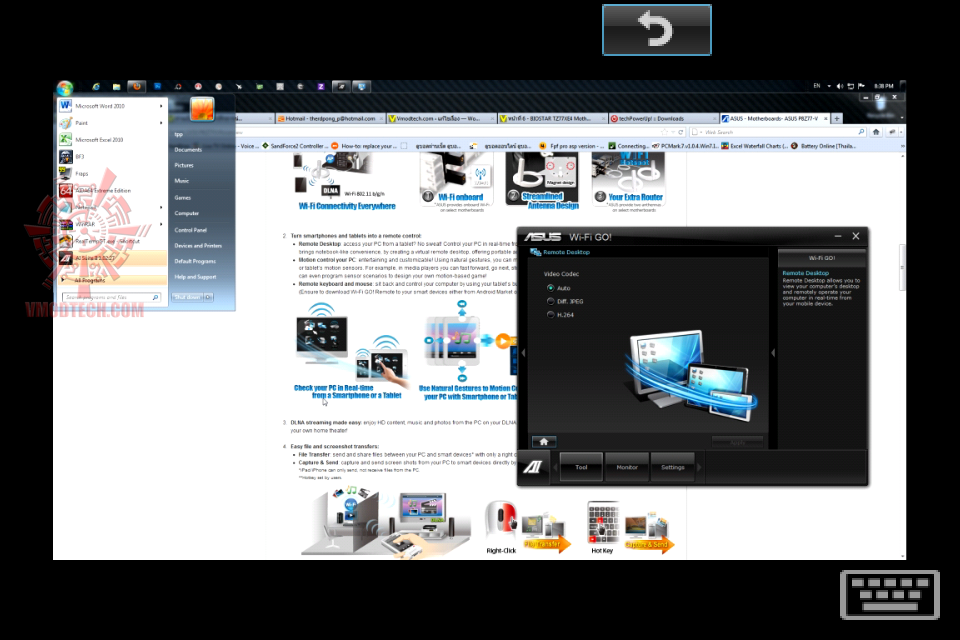
Task: Select the ASUS Motherboards browser tab
Action: (774, 118)
